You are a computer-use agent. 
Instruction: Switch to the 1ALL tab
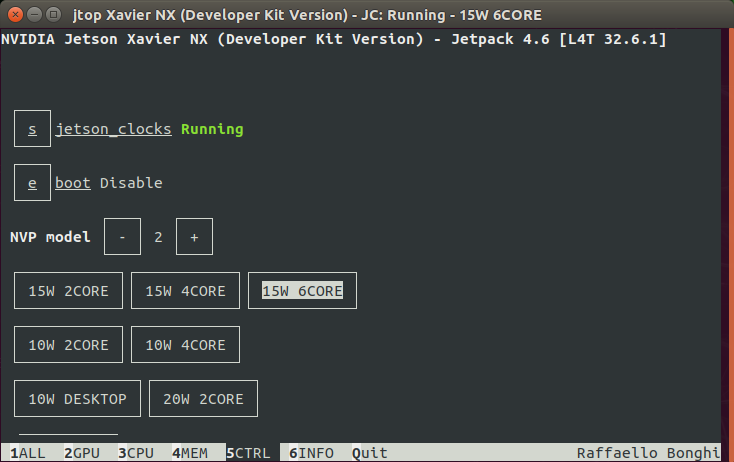point(28,453)
